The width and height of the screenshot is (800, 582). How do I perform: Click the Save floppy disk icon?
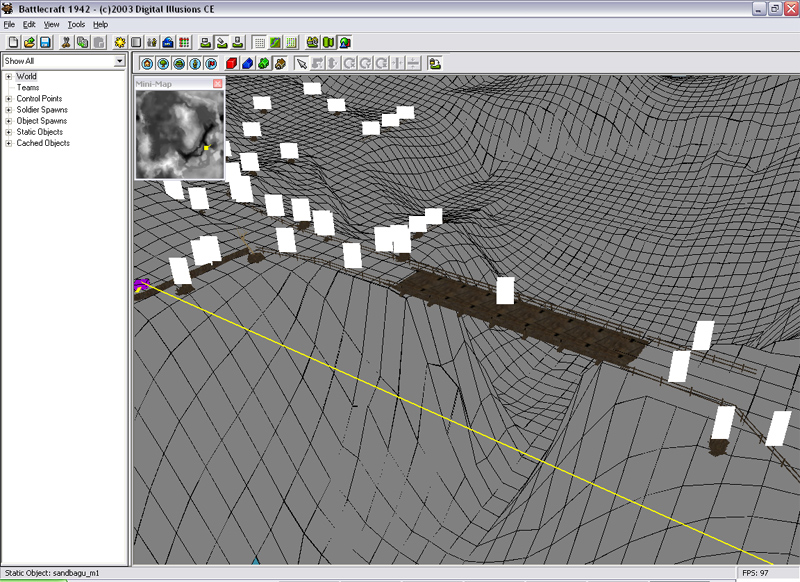(45, 43)
